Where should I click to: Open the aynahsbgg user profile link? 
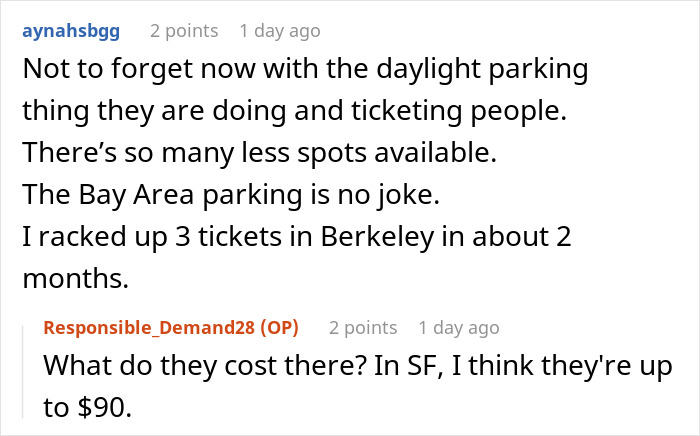70,31
